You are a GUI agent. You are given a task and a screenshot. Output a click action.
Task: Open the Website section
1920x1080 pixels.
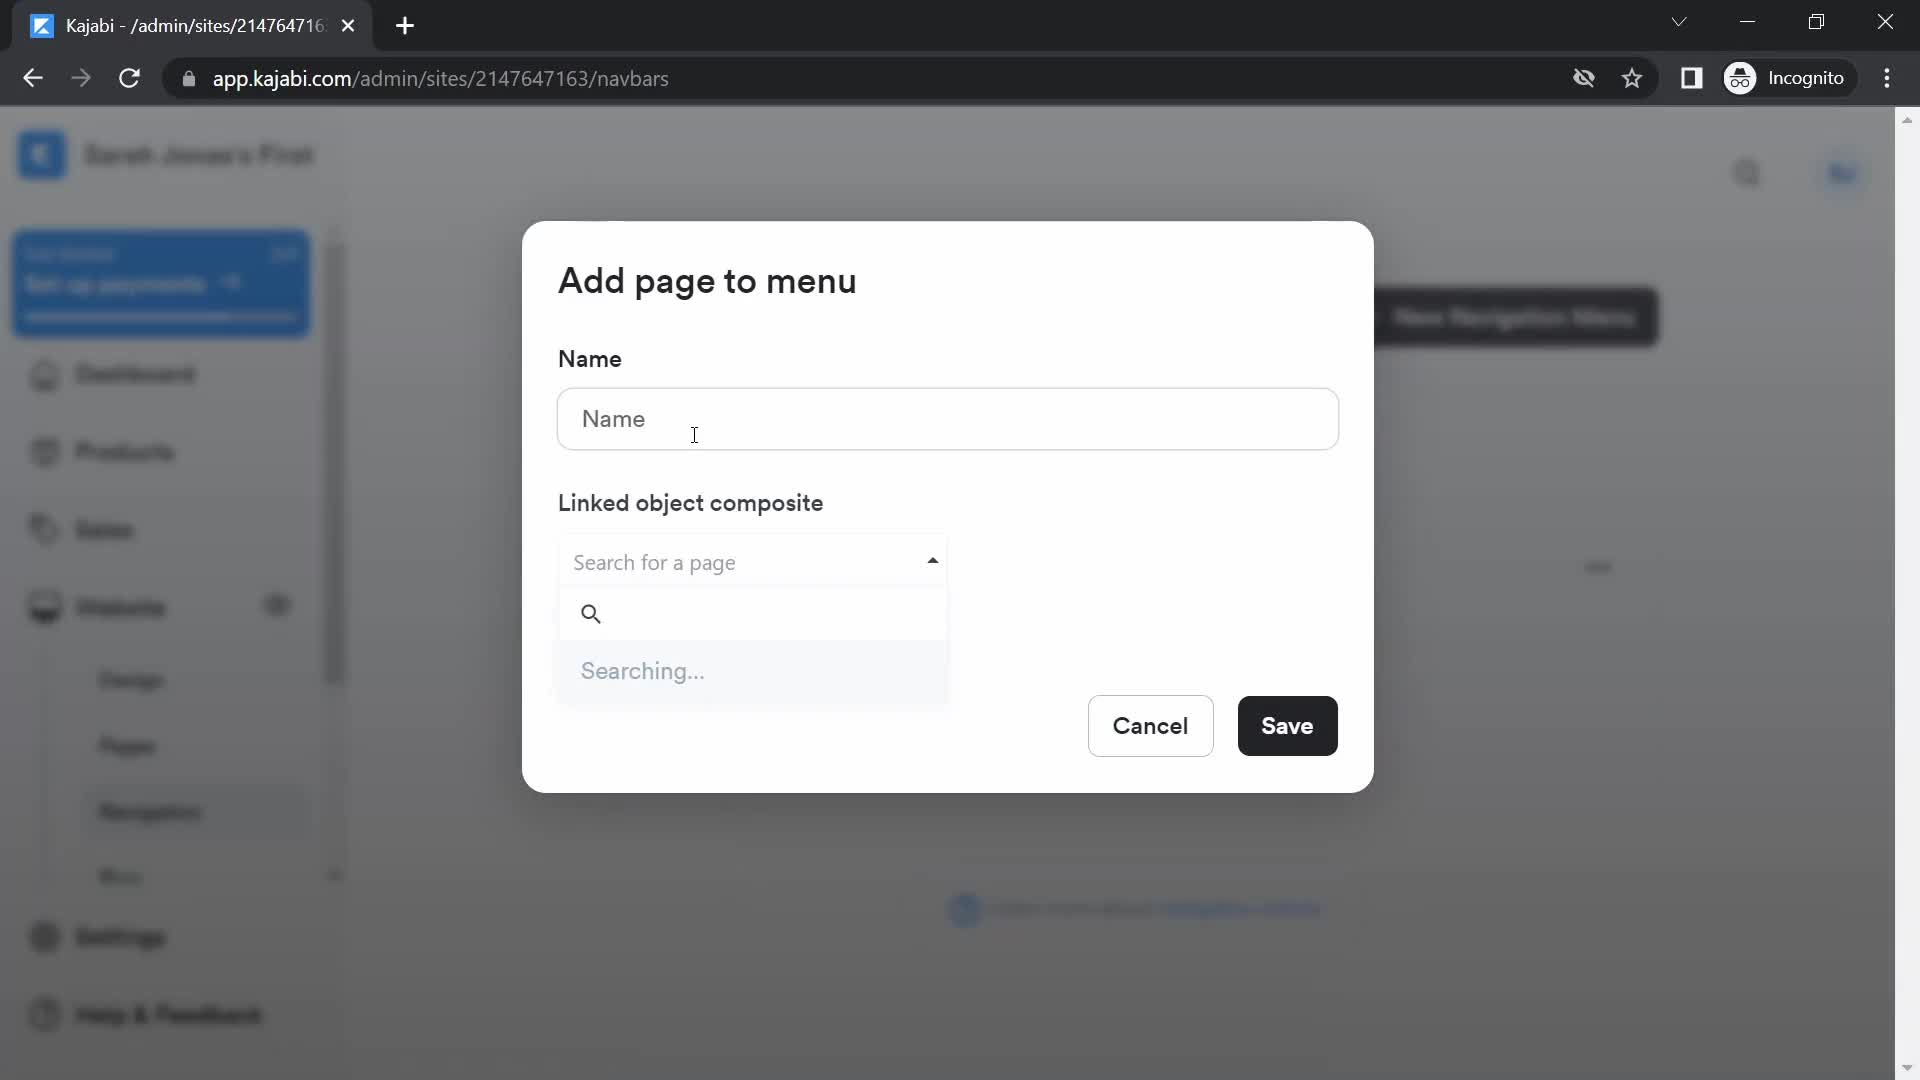pos(121,608)
